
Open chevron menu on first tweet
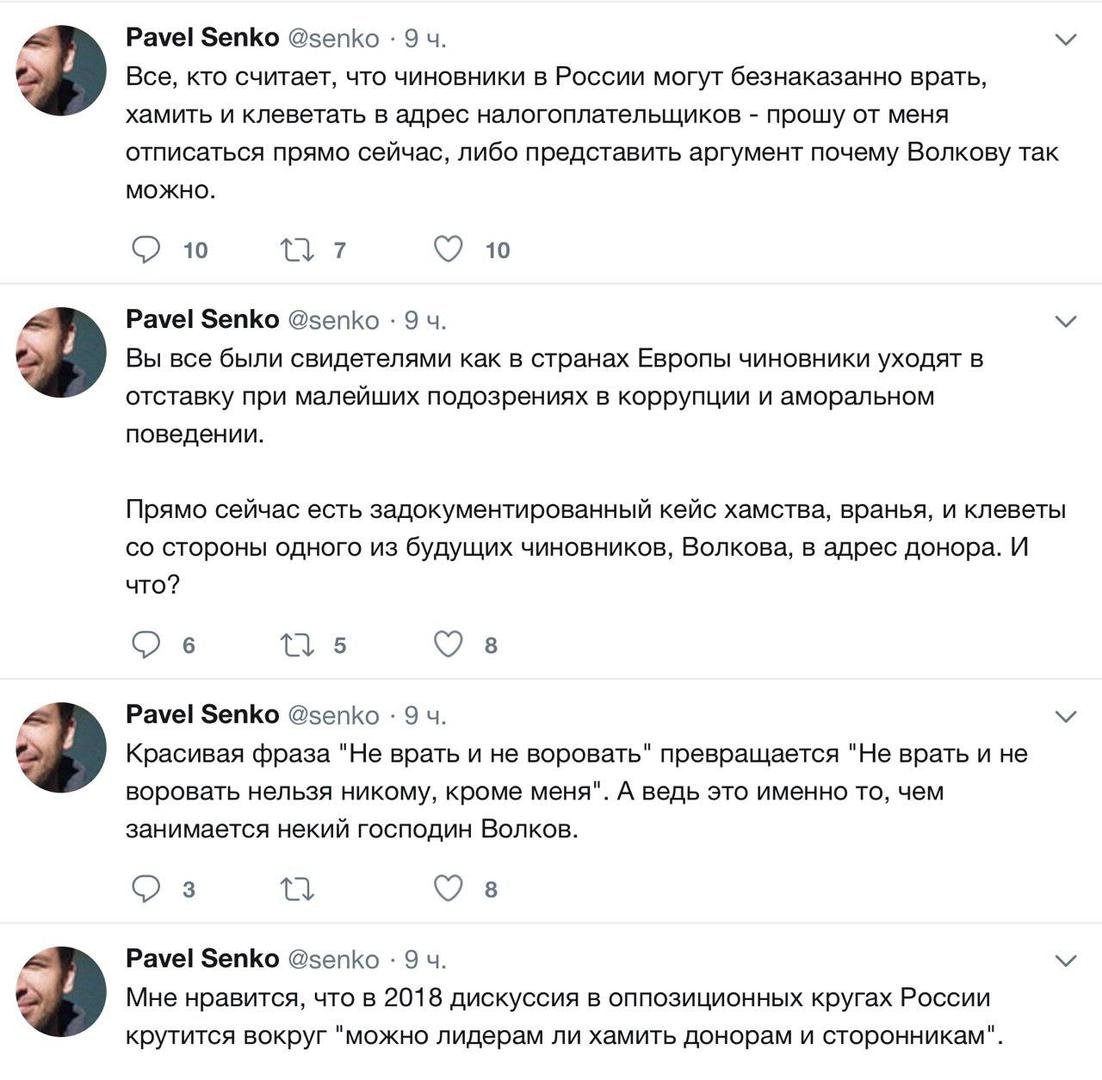coord(1066,40)
